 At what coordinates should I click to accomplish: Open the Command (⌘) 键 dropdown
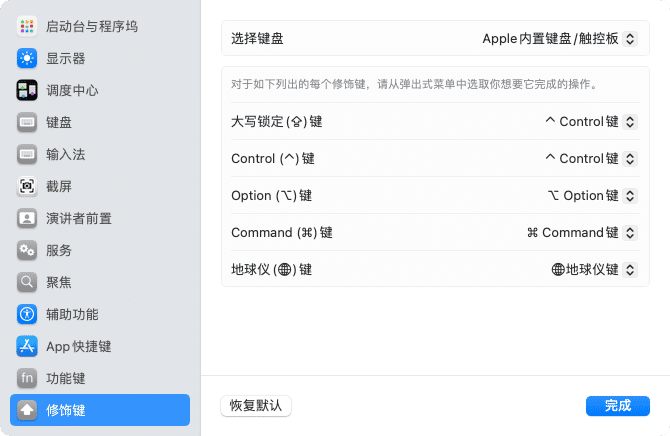point(582,232)
